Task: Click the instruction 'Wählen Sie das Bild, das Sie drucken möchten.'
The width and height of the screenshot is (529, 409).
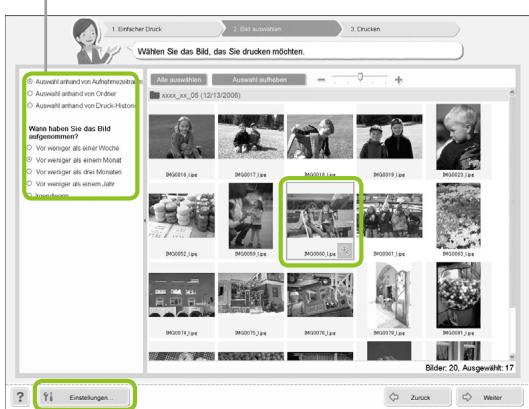Action: [x=221, y=52]
